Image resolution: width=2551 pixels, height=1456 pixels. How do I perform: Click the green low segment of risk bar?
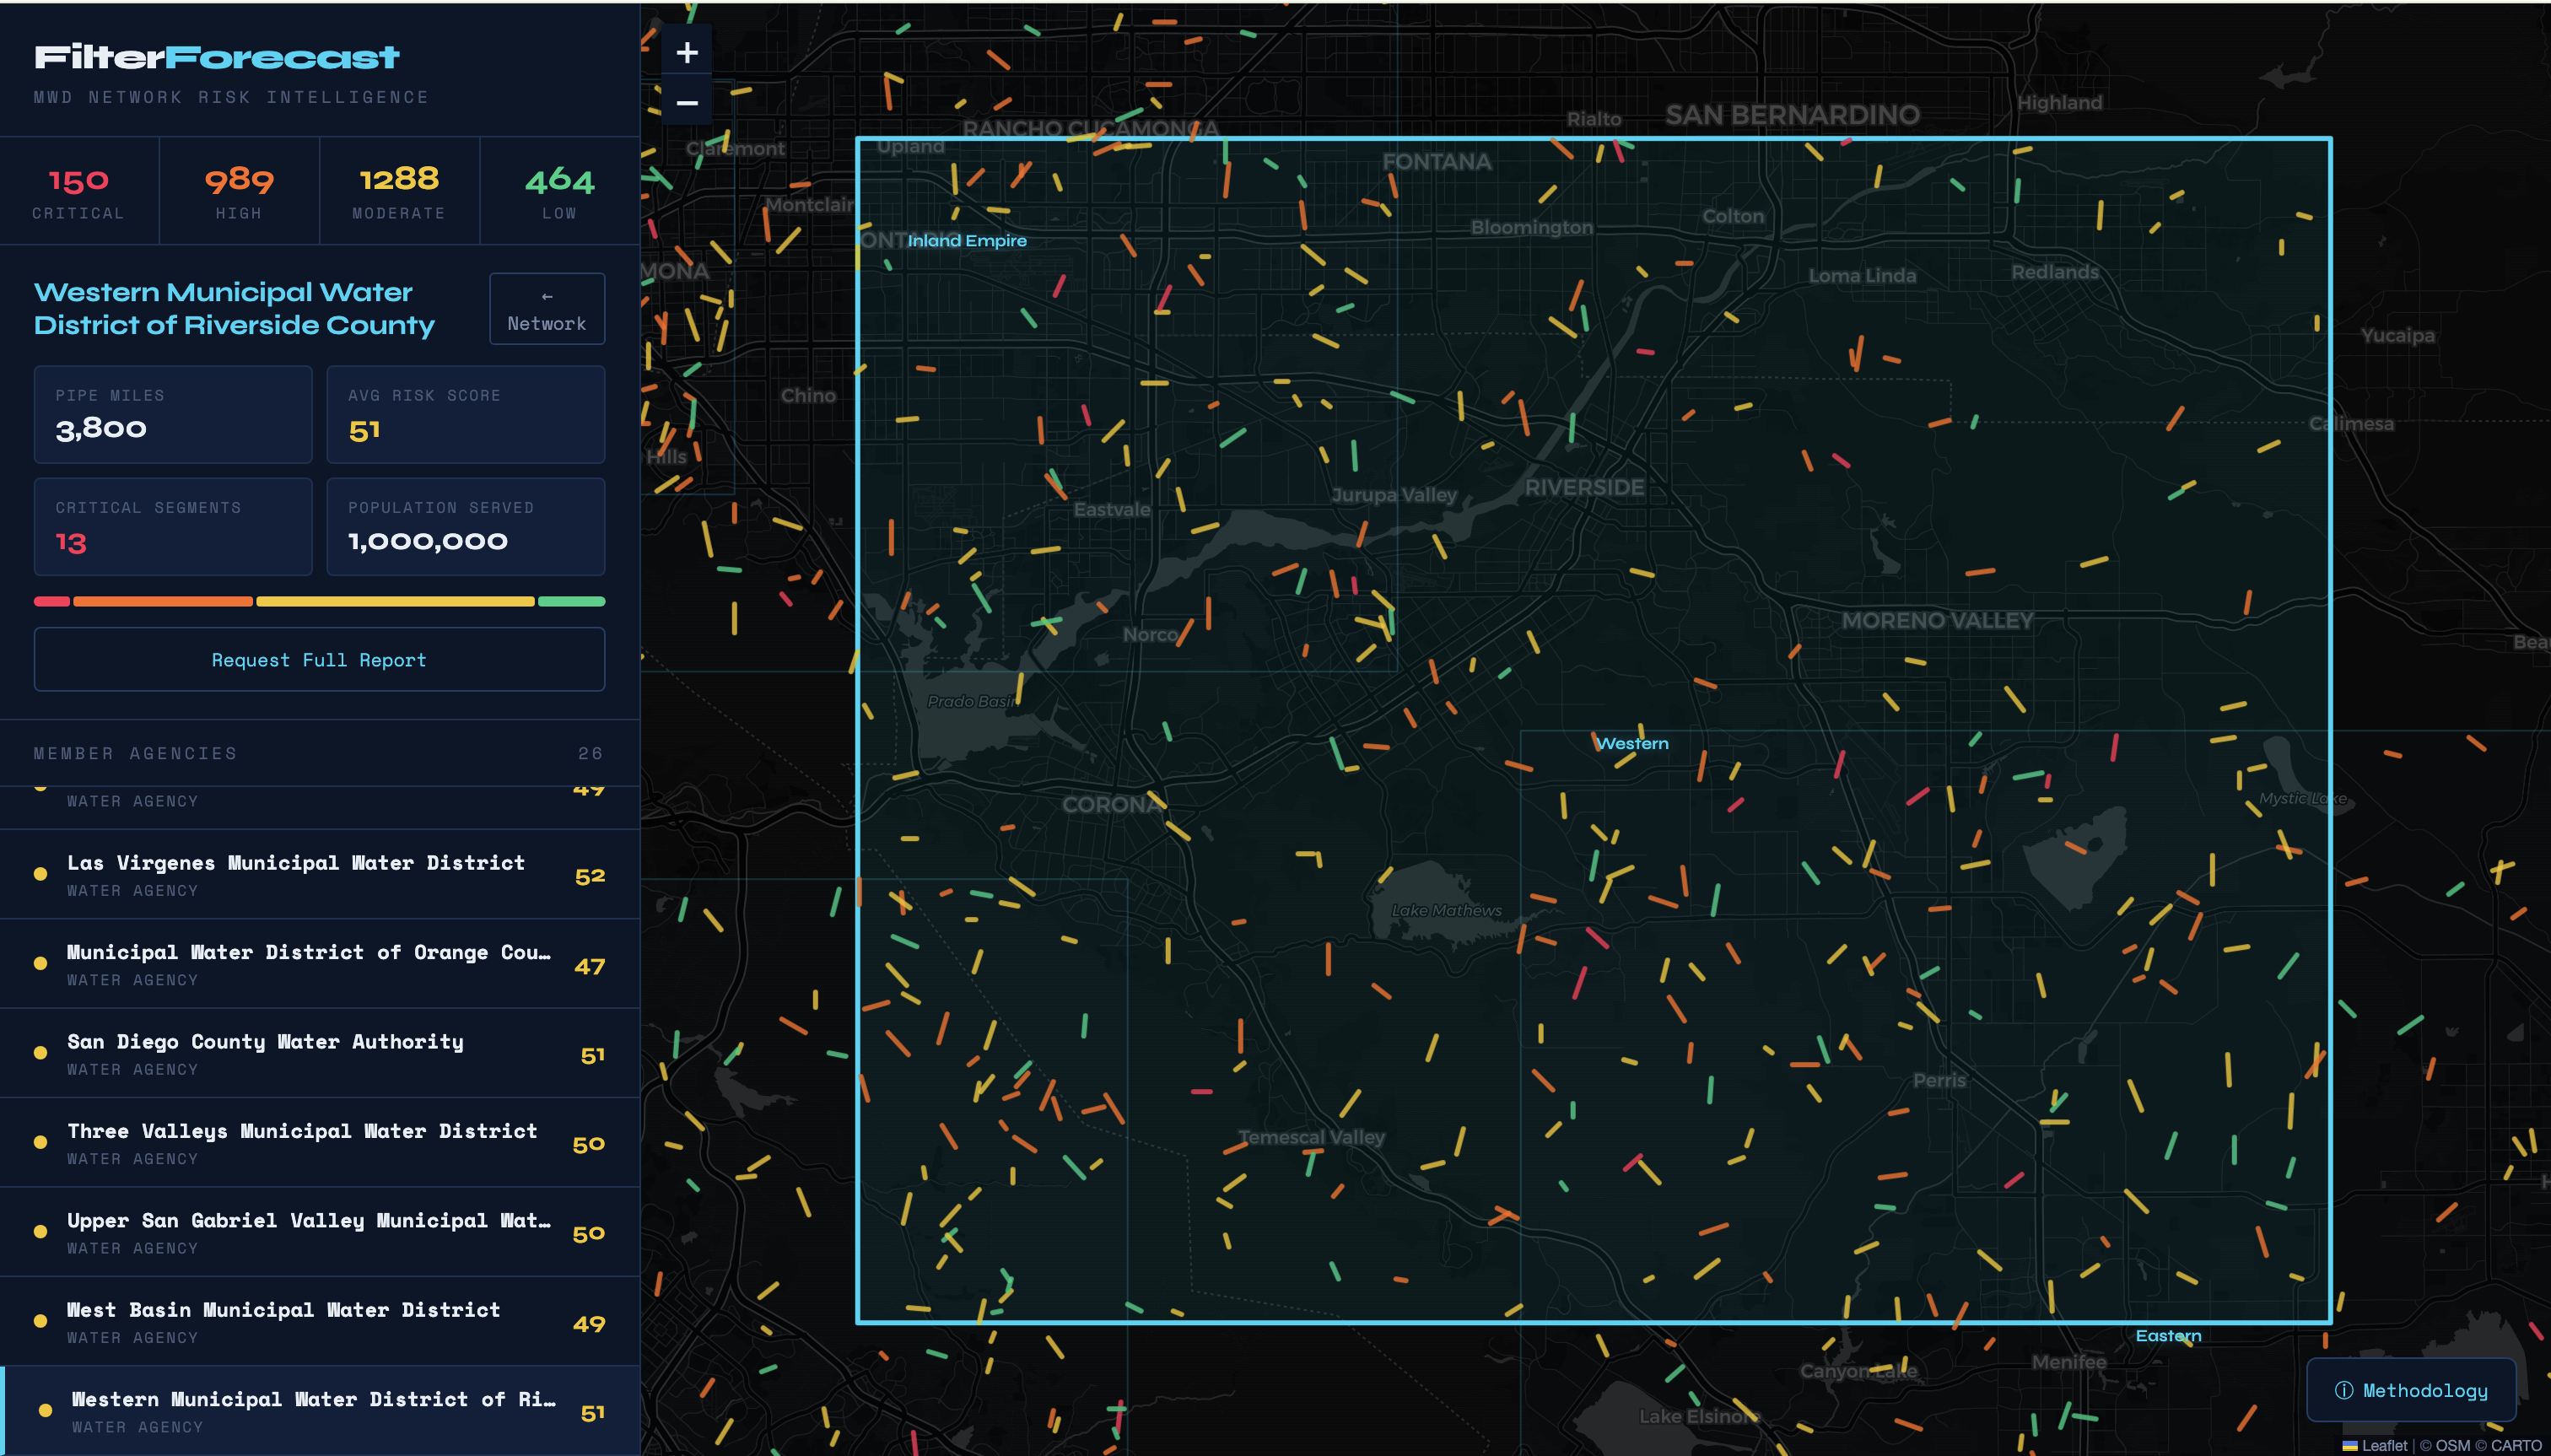[571, 601]
